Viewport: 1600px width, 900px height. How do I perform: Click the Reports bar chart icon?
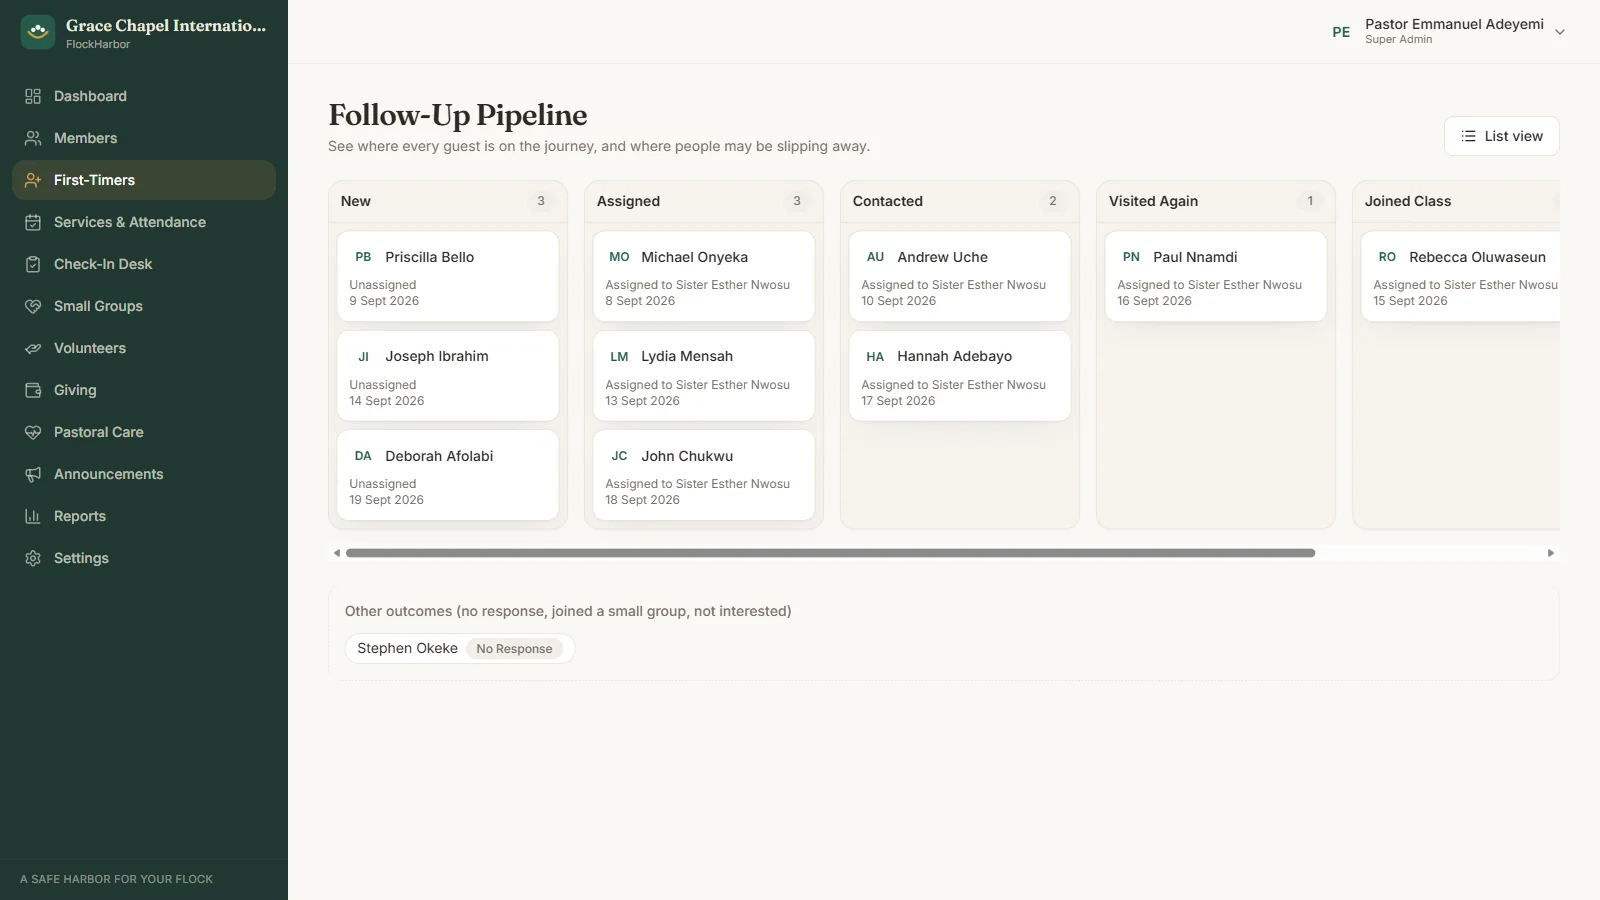(33, 516)
